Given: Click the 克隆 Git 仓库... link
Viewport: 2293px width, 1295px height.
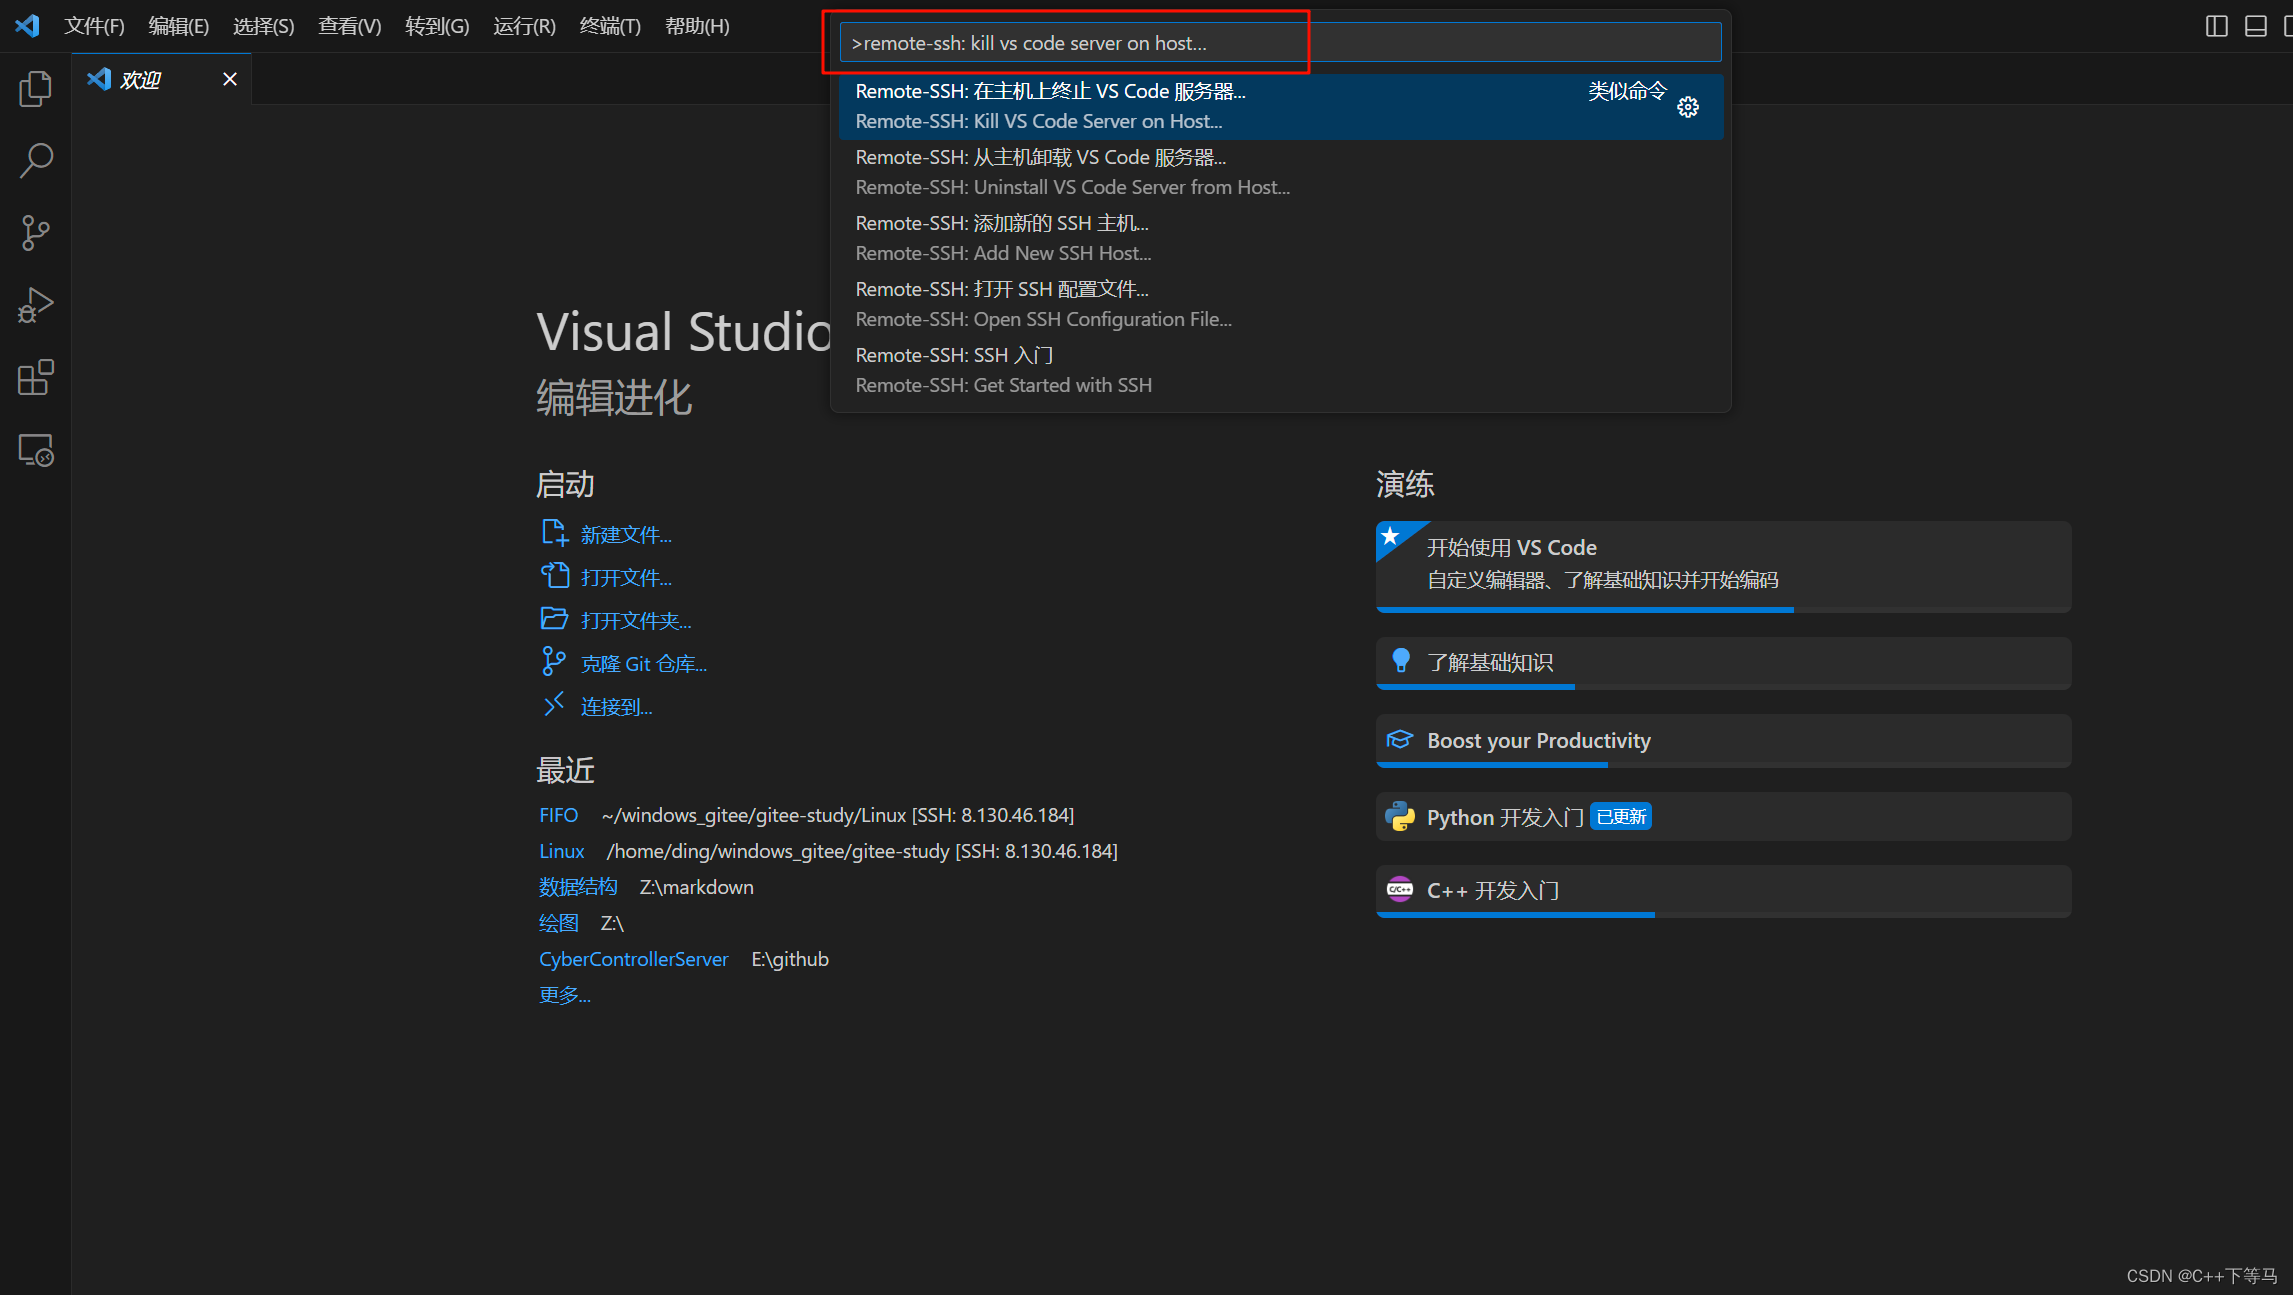Looking at the screenshot, I should [x=643, y=664].
